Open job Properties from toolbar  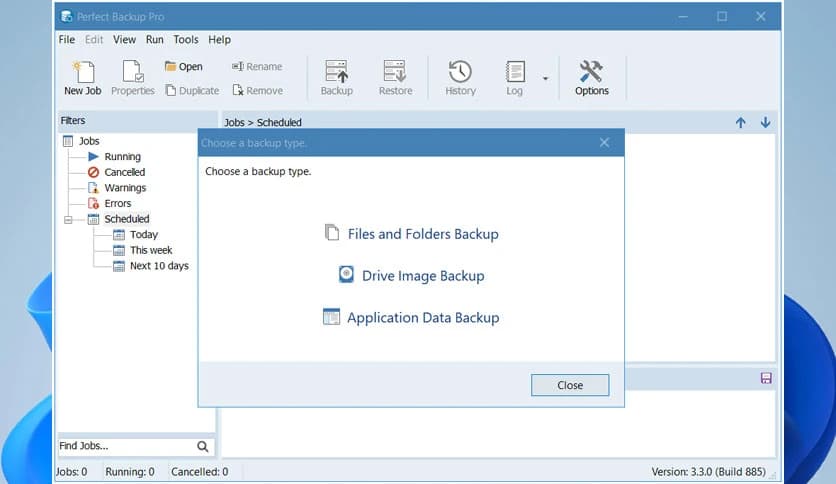(x=133, y=78)
